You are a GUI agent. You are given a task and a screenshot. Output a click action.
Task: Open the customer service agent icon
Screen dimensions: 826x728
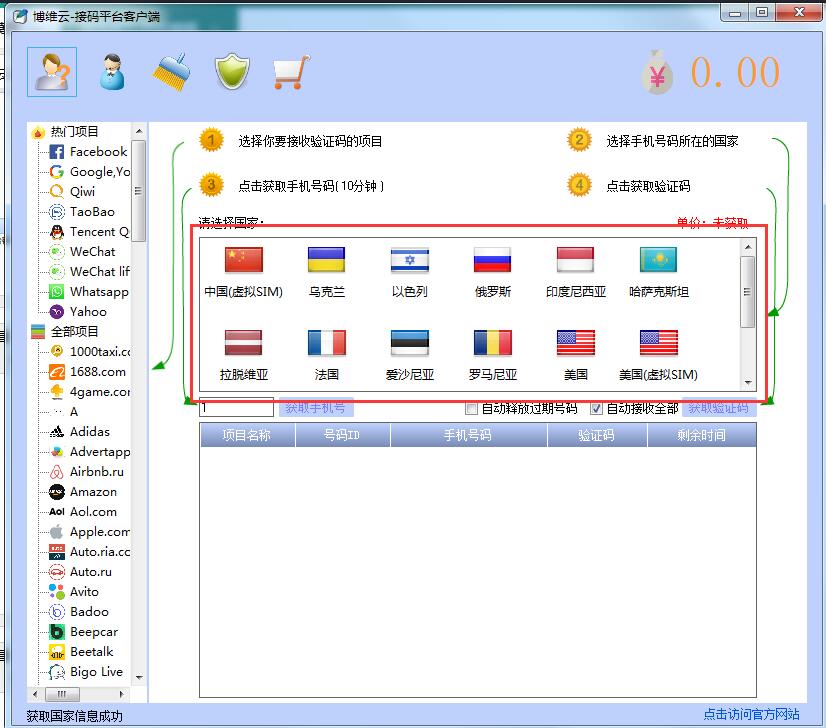[112, 72]
